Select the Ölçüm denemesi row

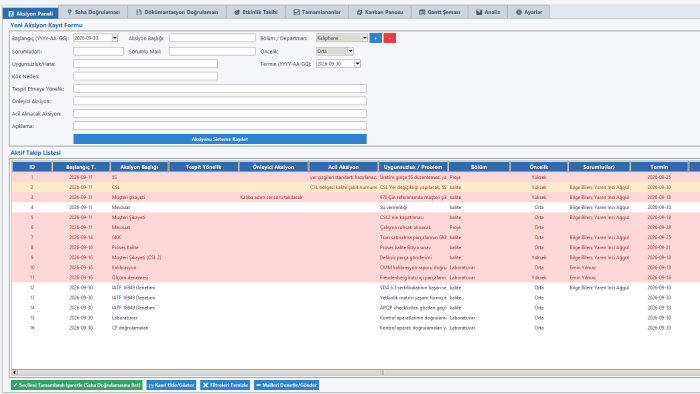(x=356, y=278)
